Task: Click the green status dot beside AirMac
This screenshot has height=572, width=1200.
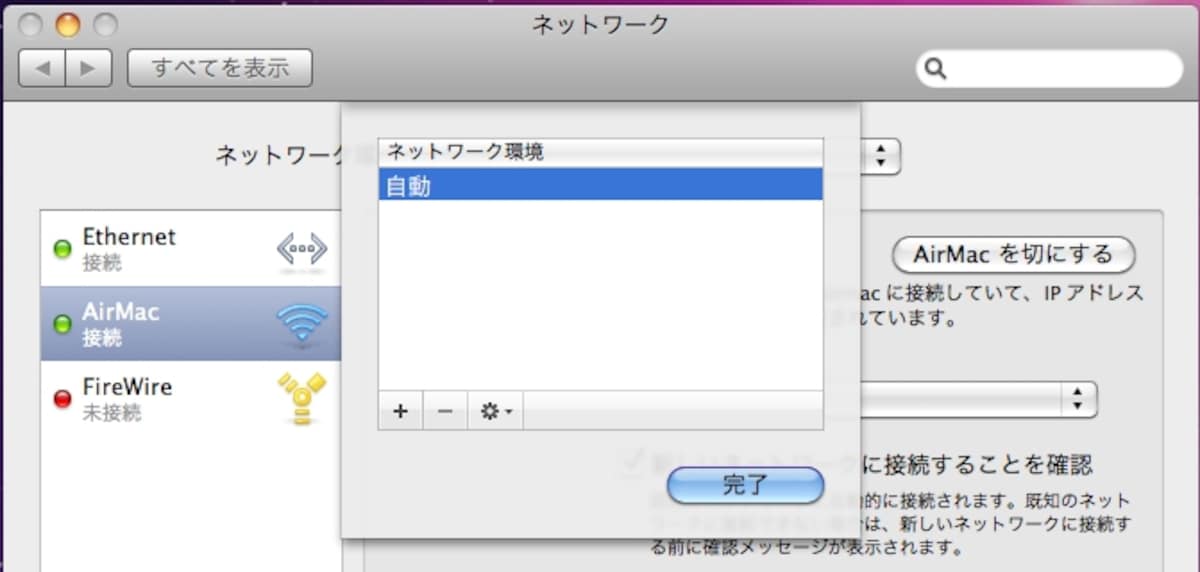Action: [62, 324]
